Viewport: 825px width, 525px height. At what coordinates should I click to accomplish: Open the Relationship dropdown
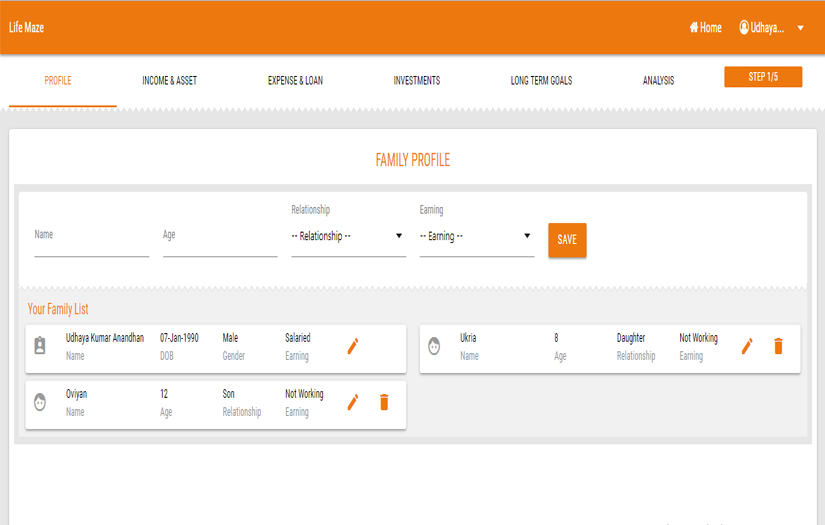[x=348, y=236]
